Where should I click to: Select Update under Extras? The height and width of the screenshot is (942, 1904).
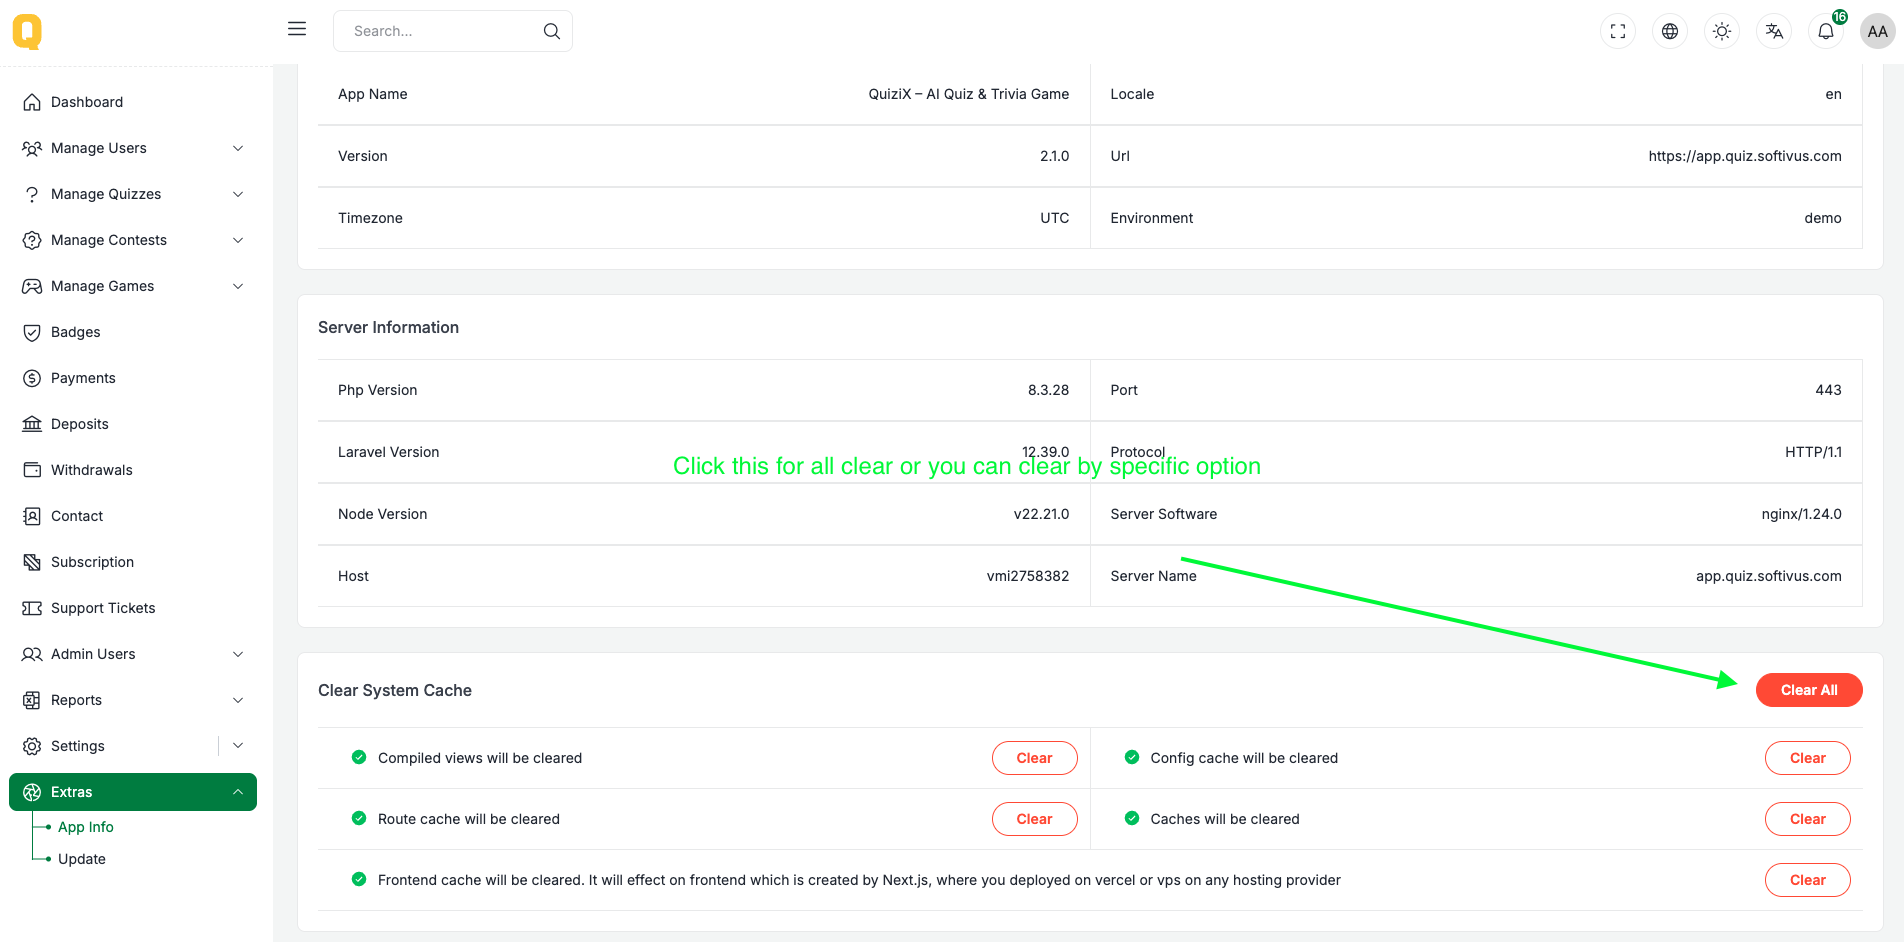[x=82, y=859]
